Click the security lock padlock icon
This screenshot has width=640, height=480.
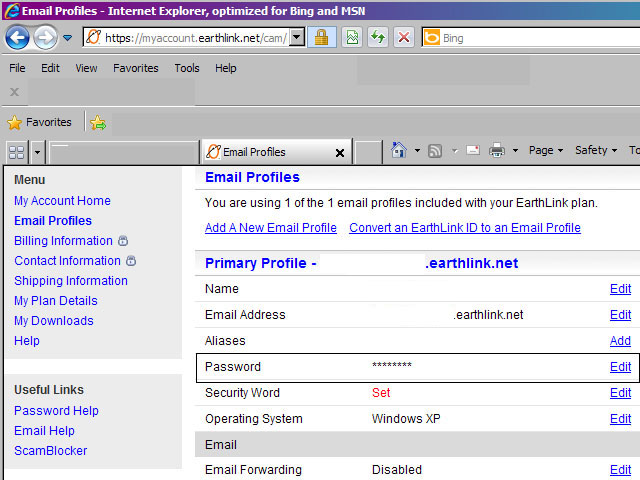322,38
